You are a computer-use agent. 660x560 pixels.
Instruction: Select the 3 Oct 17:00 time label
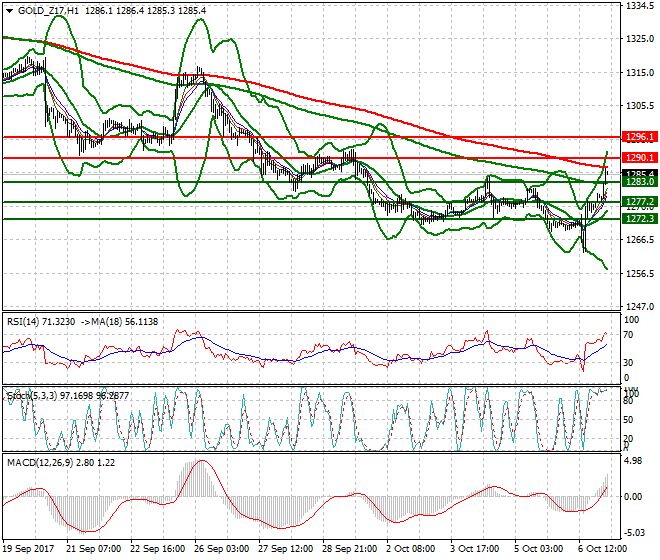pyautogui.click(x=475, y=549)
